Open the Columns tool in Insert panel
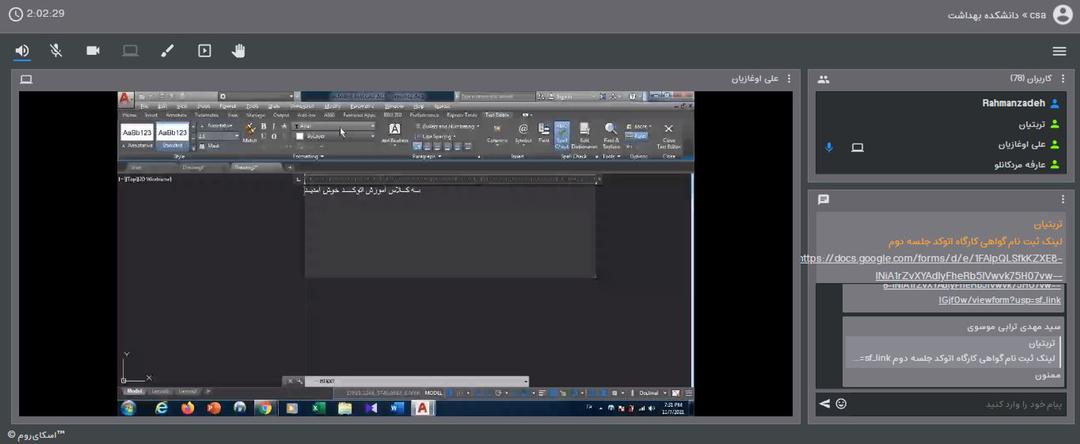 coord(497,132)
